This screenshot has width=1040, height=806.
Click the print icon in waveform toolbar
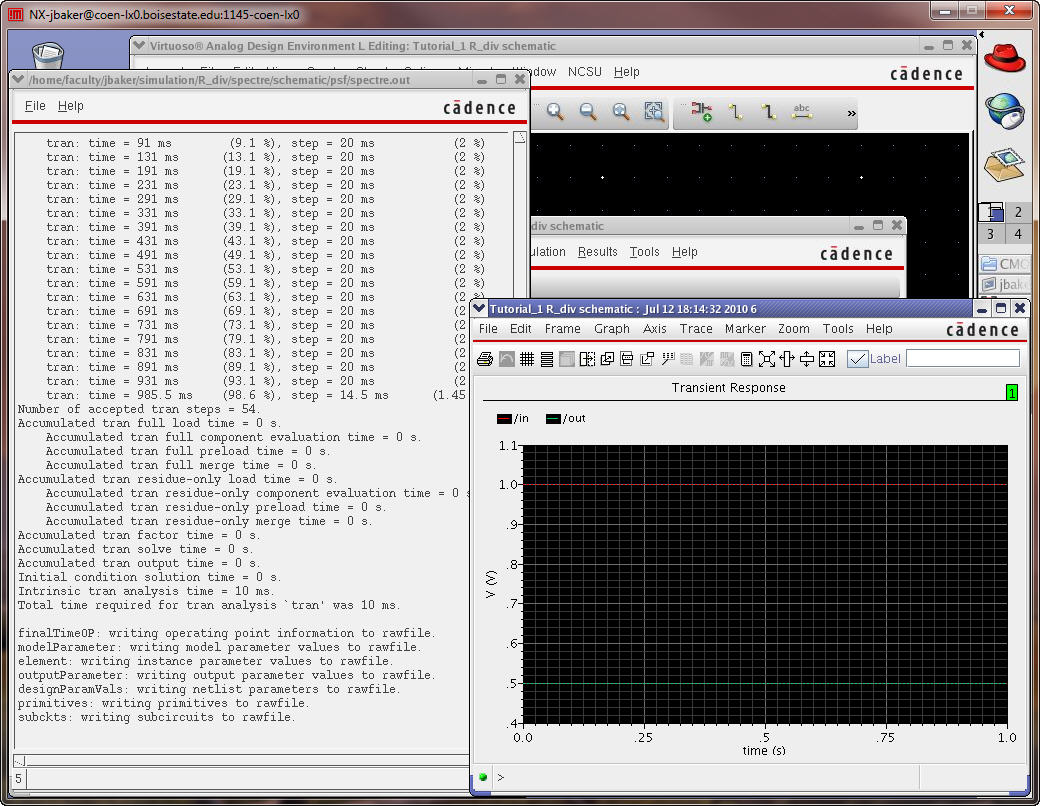[x=485, y=359]
